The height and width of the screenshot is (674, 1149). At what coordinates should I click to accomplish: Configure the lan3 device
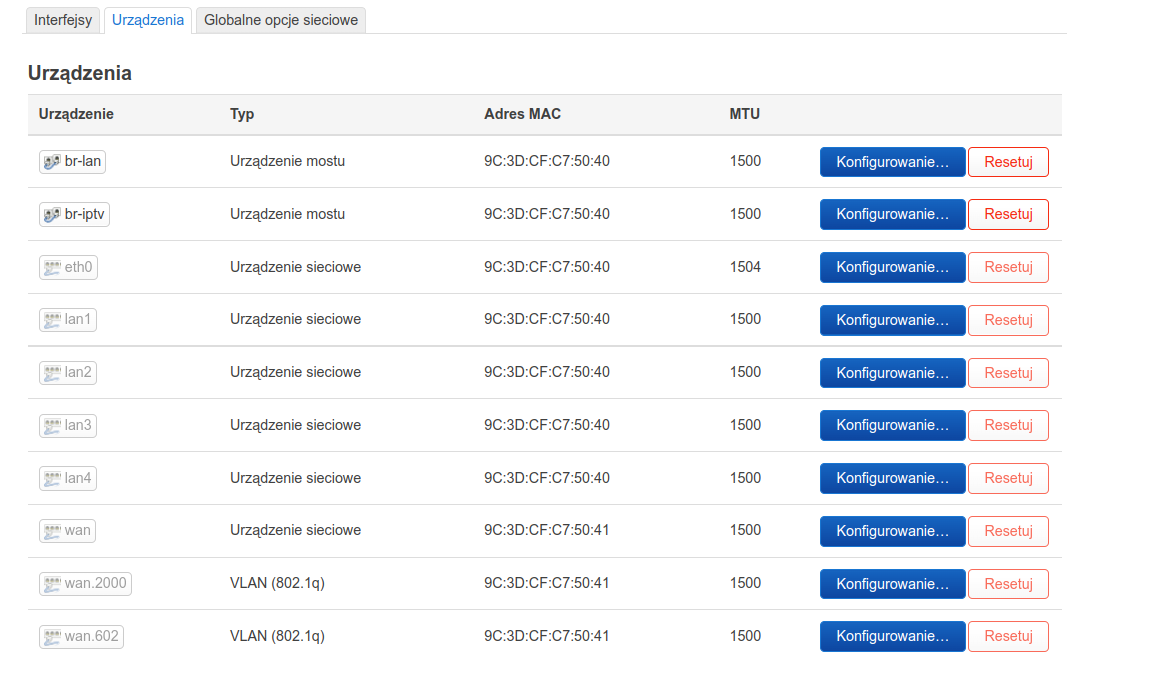[893, 426]
